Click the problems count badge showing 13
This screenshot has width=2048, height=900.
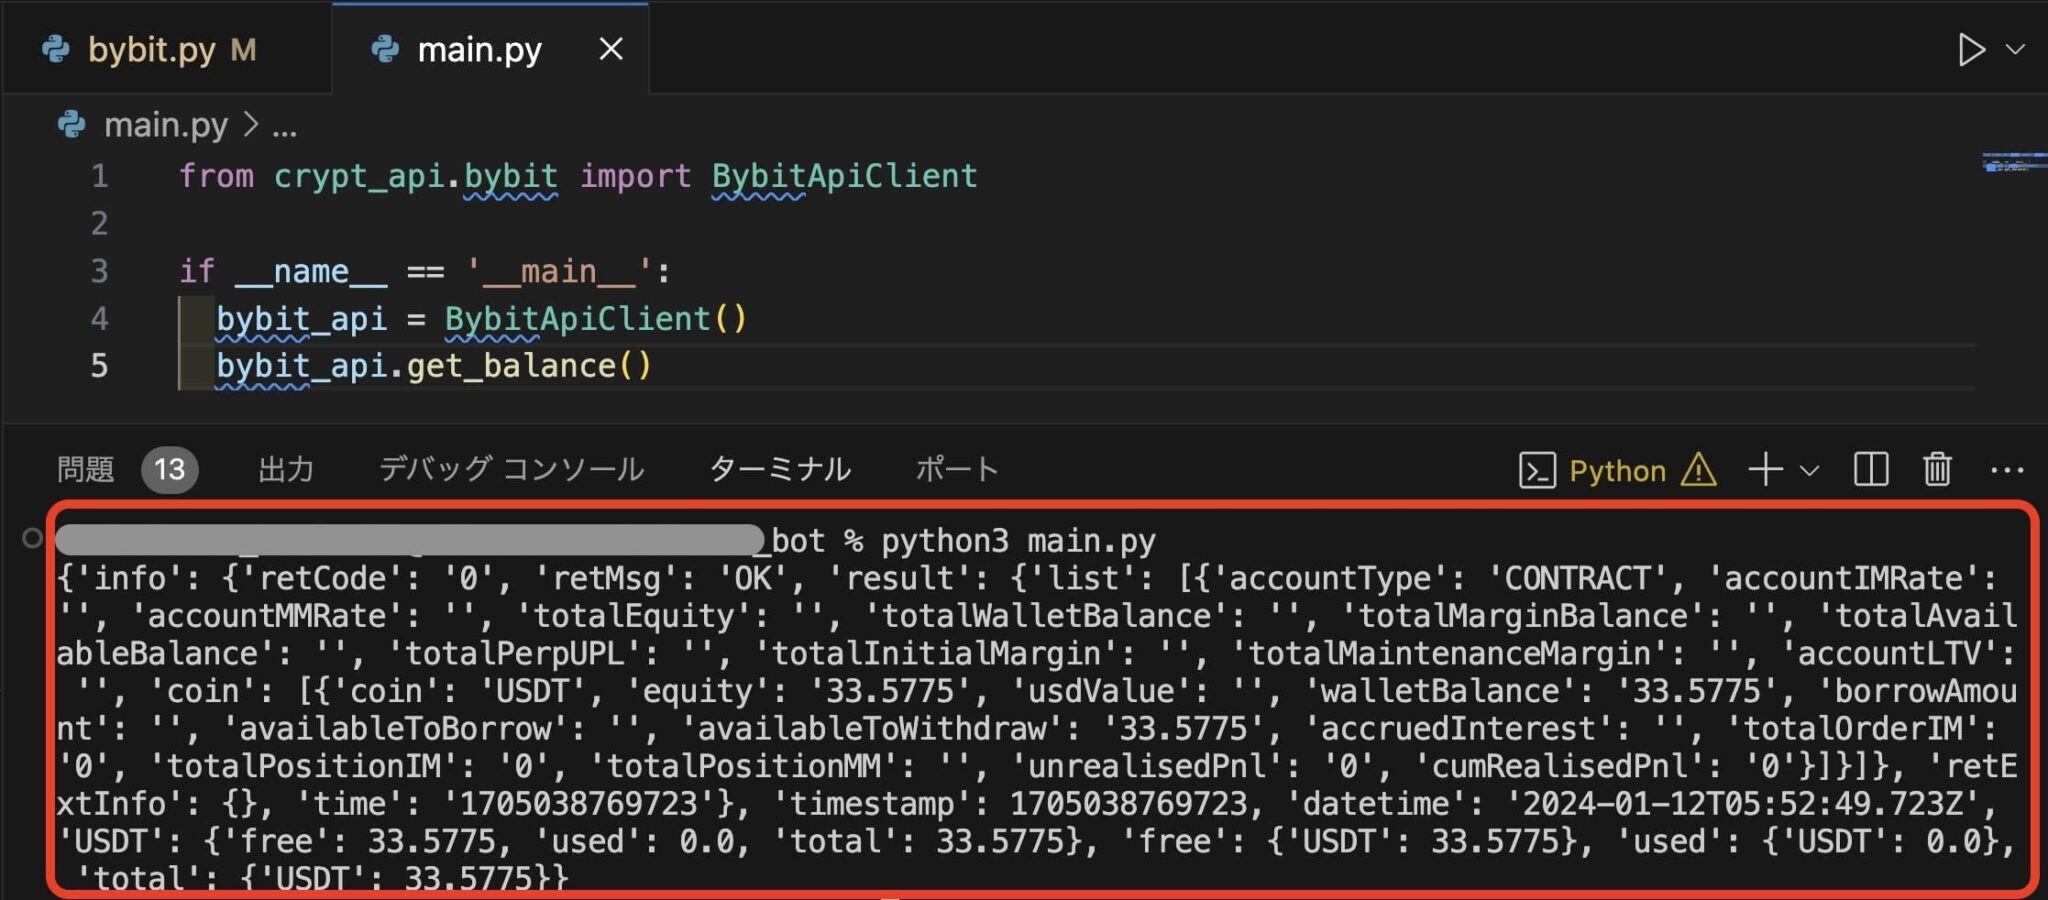click(x=170, y=469)
